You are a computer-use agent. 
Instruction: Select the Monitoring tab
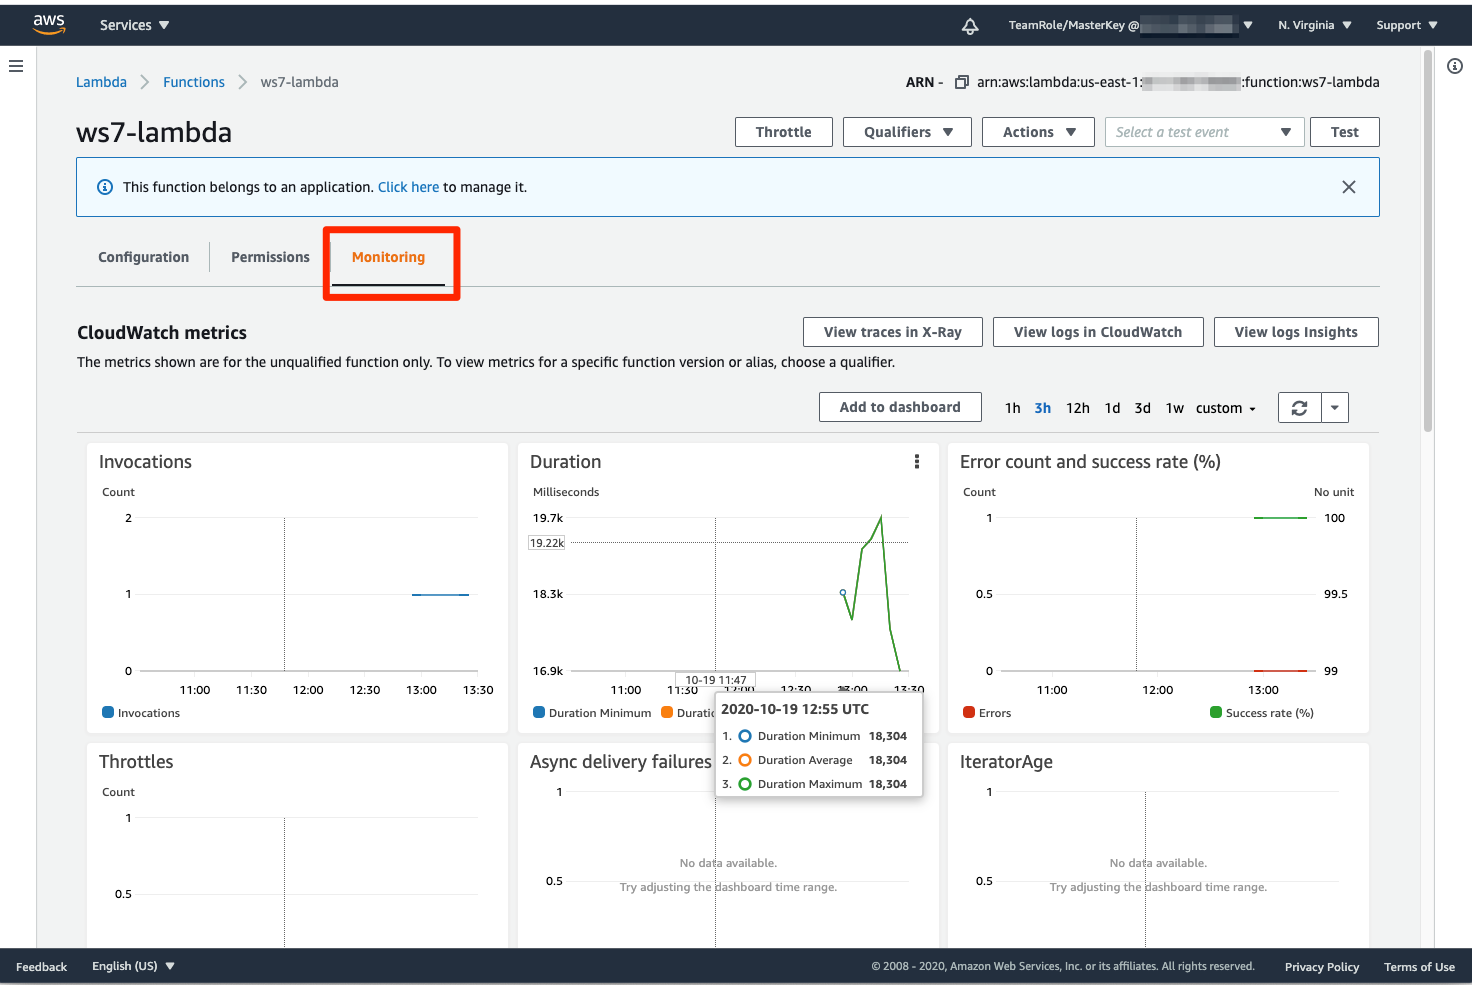(388, 257)
